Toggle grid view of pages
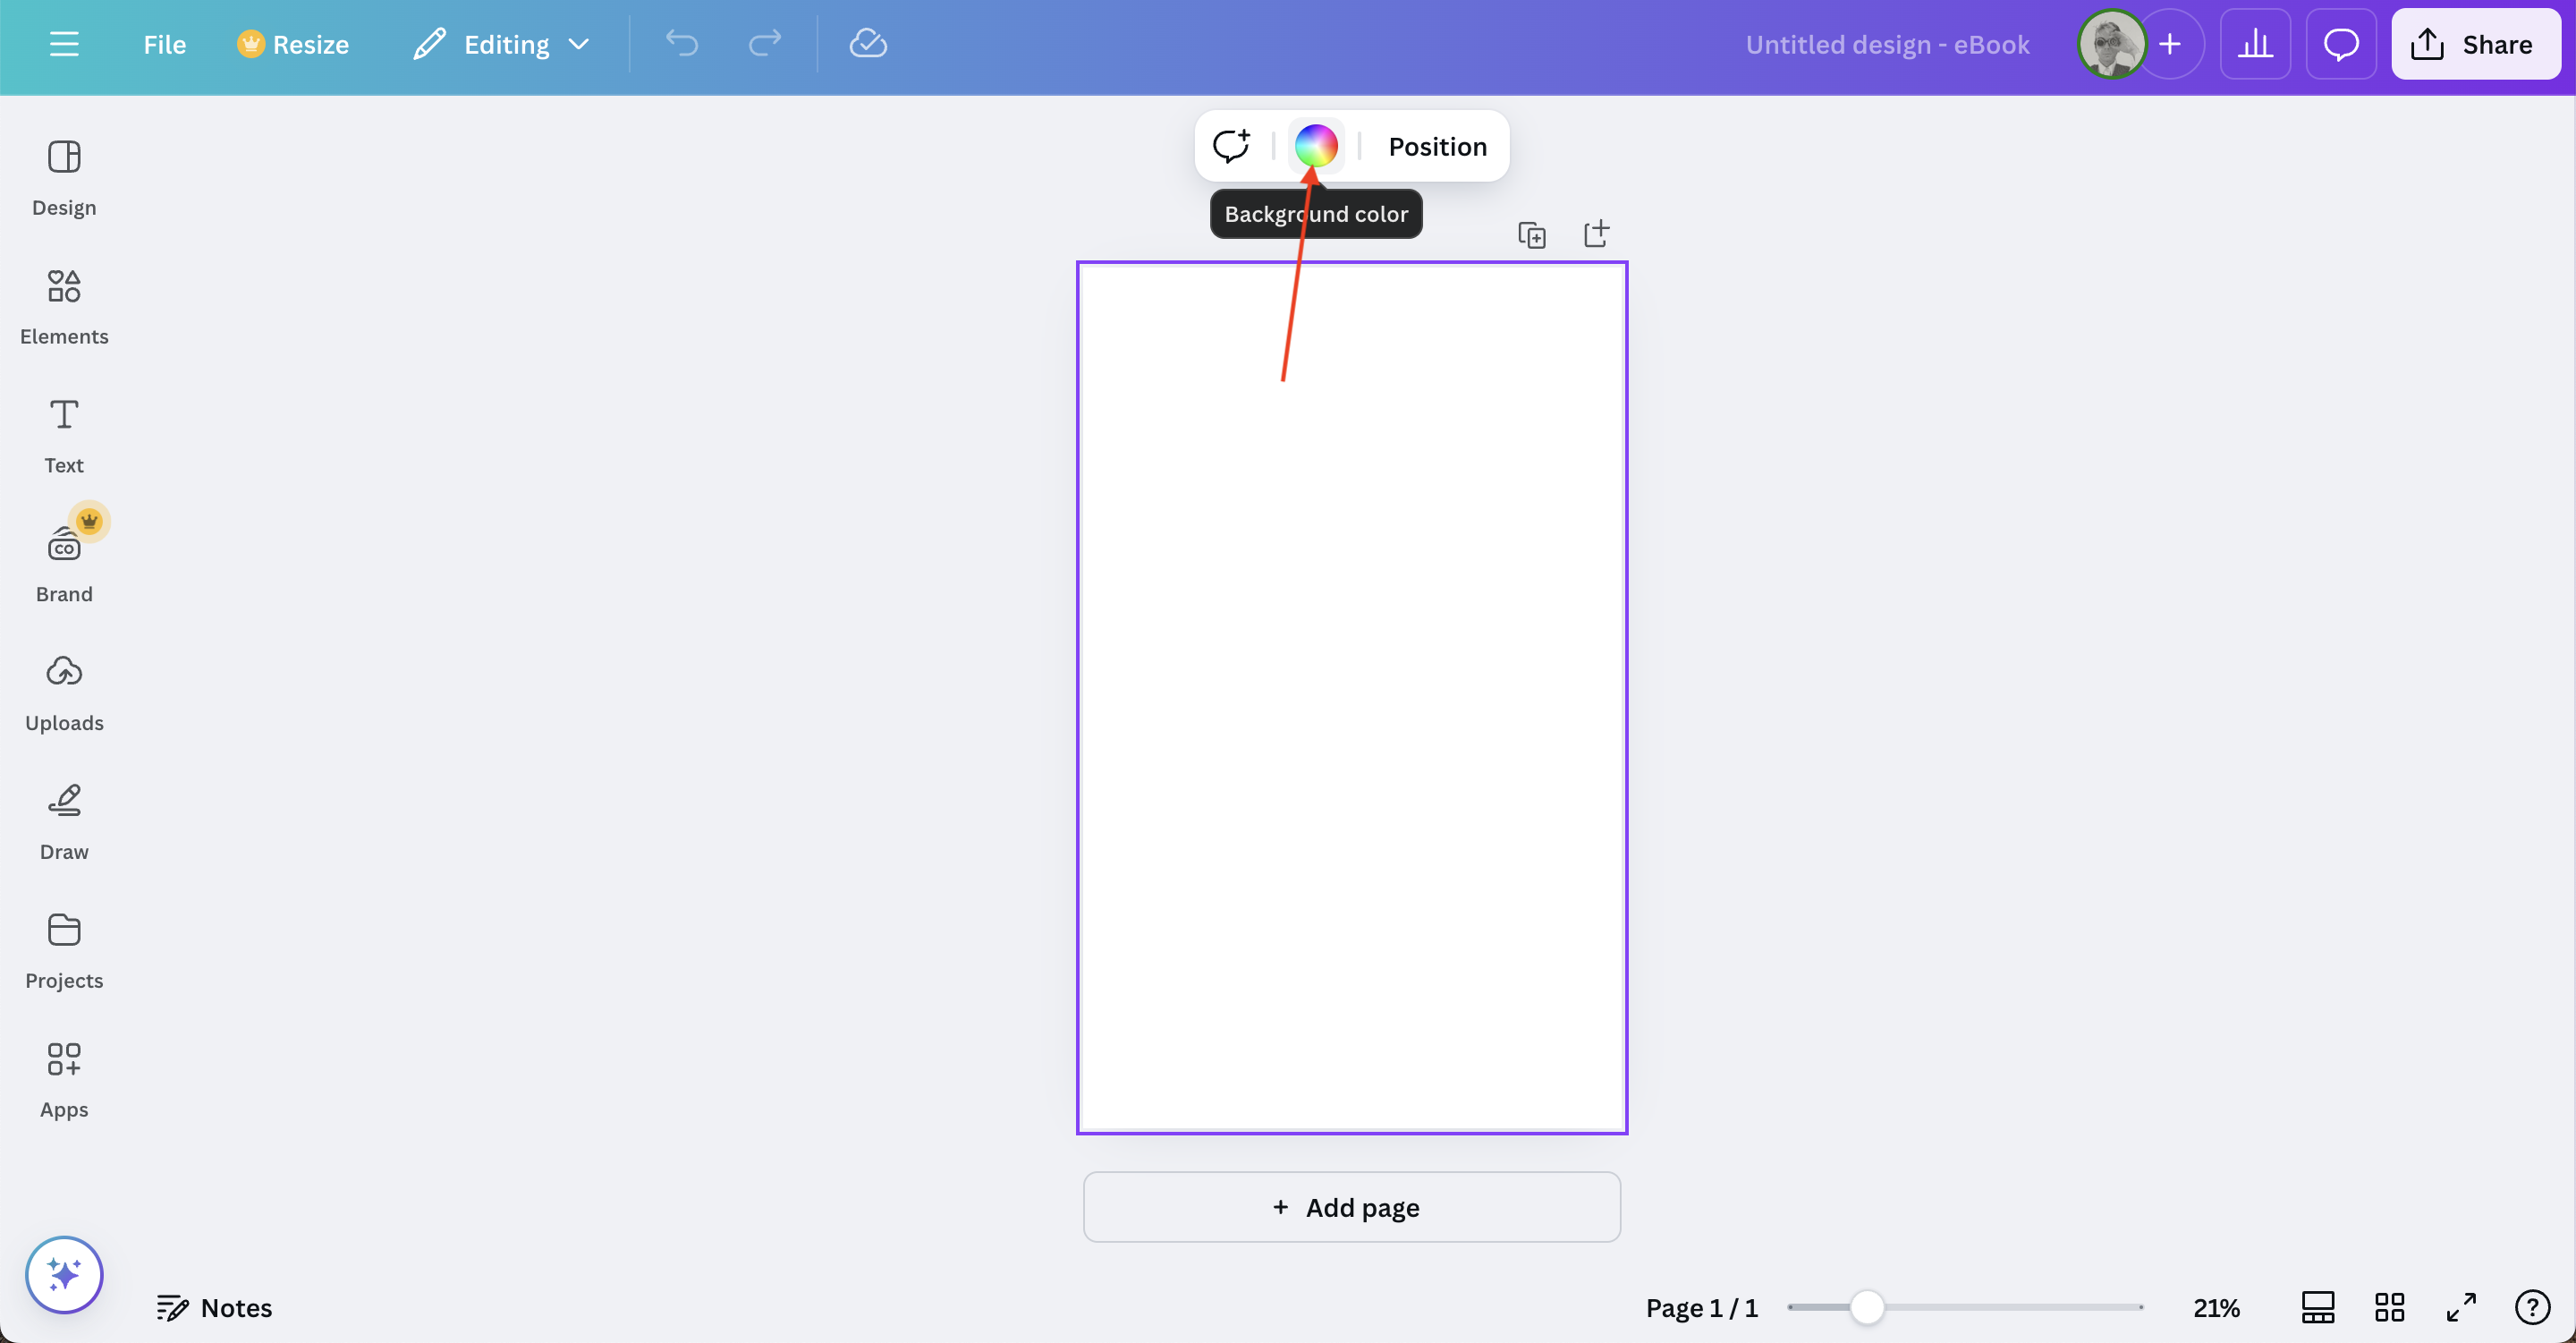Image resolution: width=2576 pixels, height=1343 pixels. 2390,1307
